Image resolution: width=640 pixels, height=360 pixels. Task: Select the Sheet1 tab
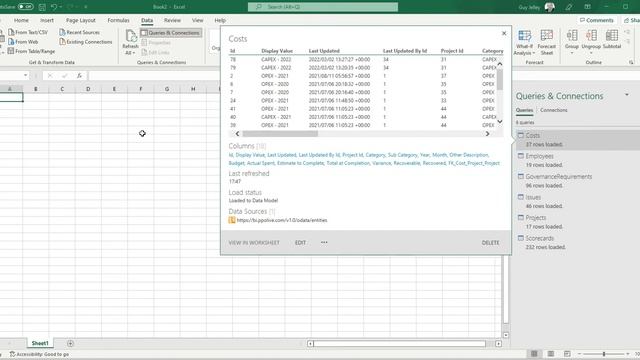point(40,343)
